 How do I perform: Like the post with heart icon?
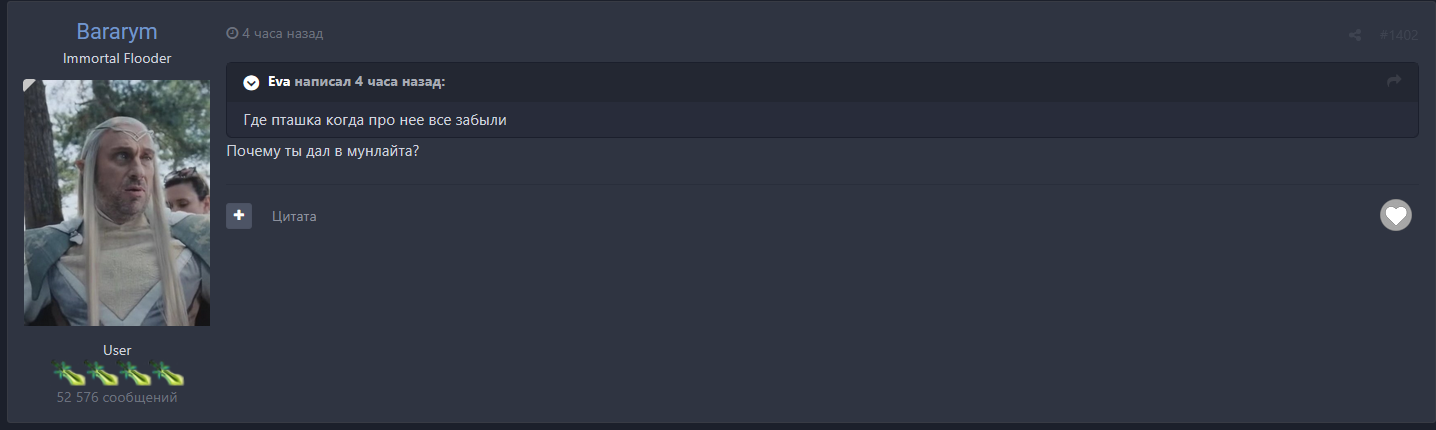point(1395,215)
